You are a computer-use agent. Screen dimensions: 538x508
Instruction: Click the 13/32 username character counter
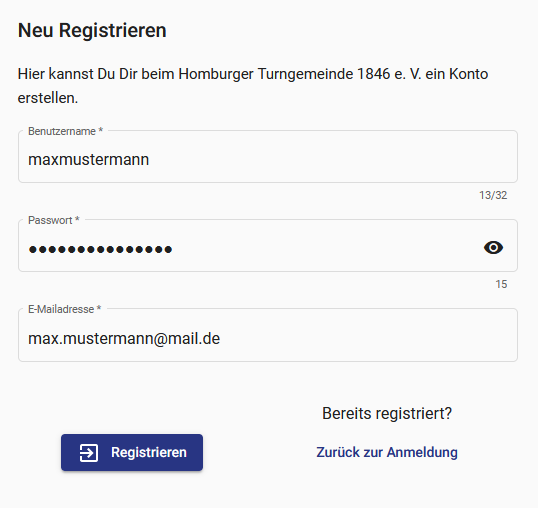point(493,195)
